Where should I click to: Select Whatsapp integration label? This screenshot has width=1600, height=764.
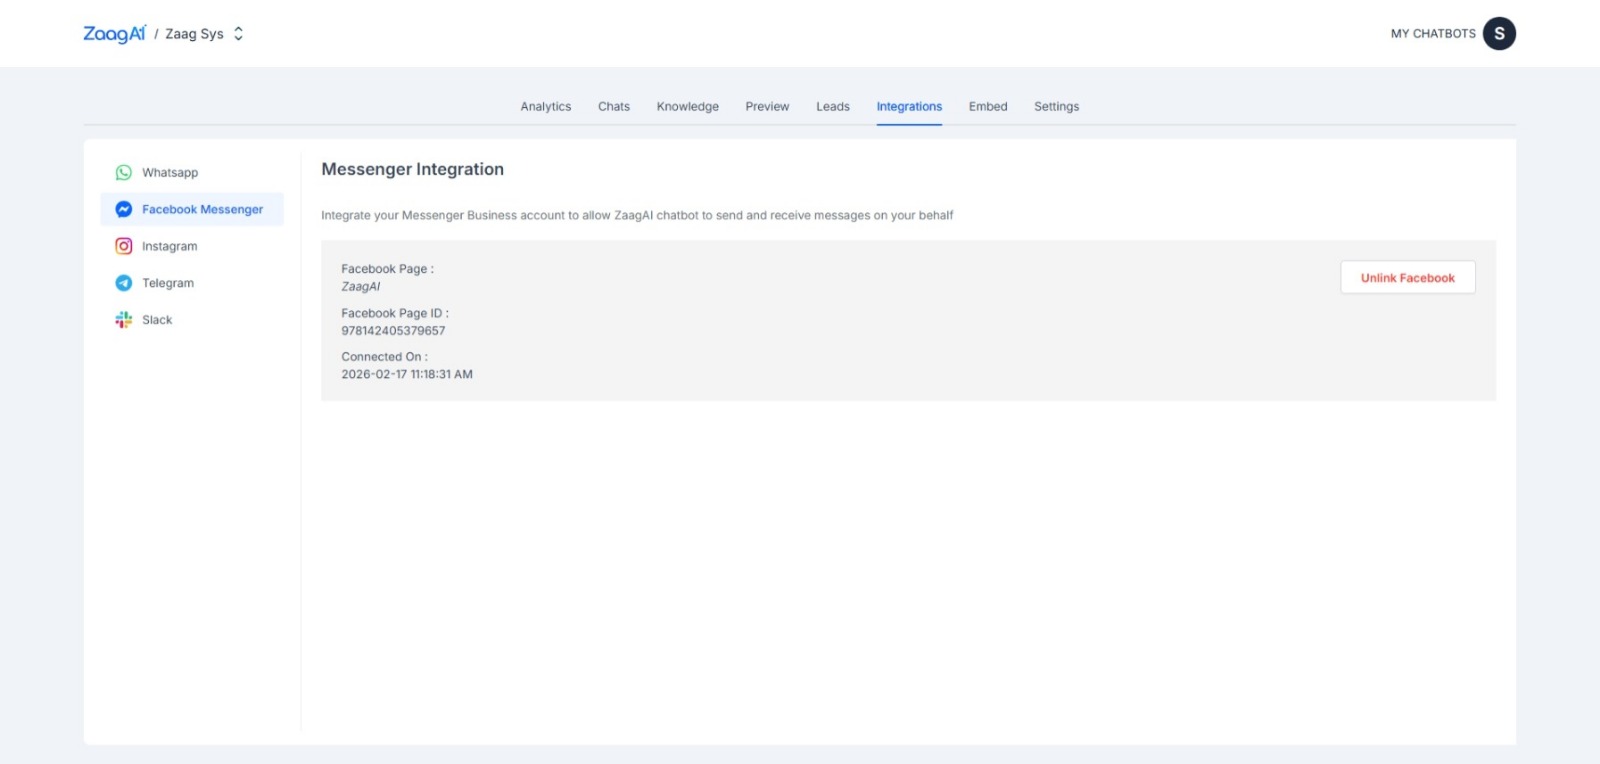point(170,173)
